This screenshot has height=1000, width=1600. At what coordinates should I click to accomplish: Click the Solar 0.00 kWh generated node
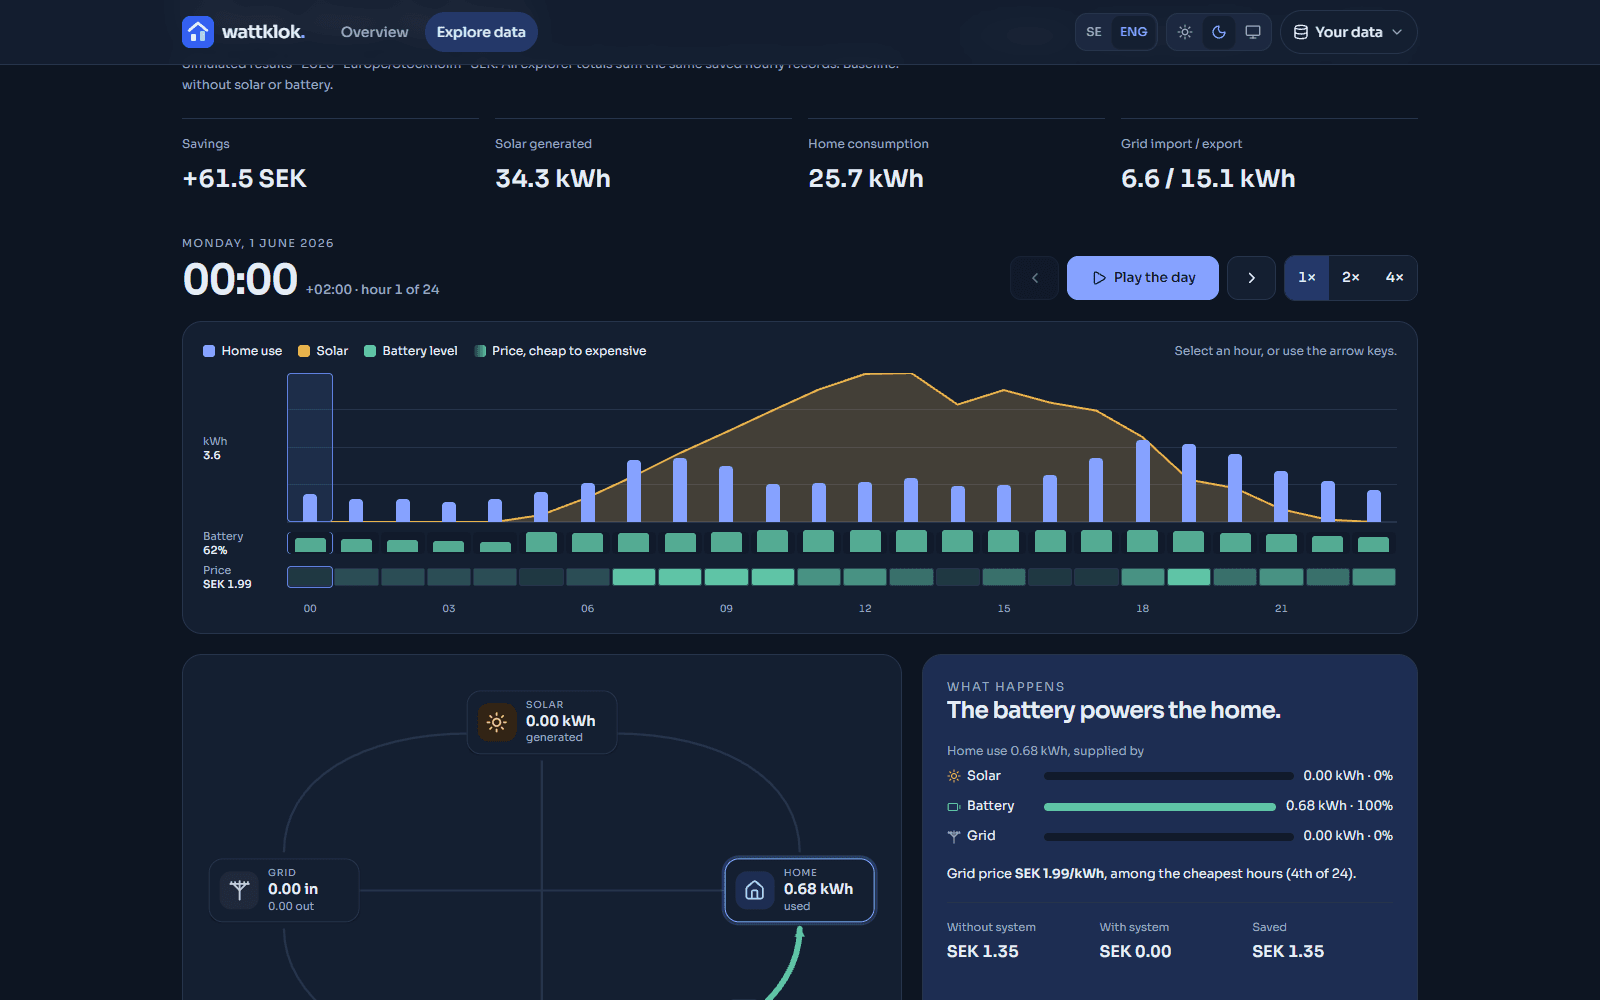point(542,722)
